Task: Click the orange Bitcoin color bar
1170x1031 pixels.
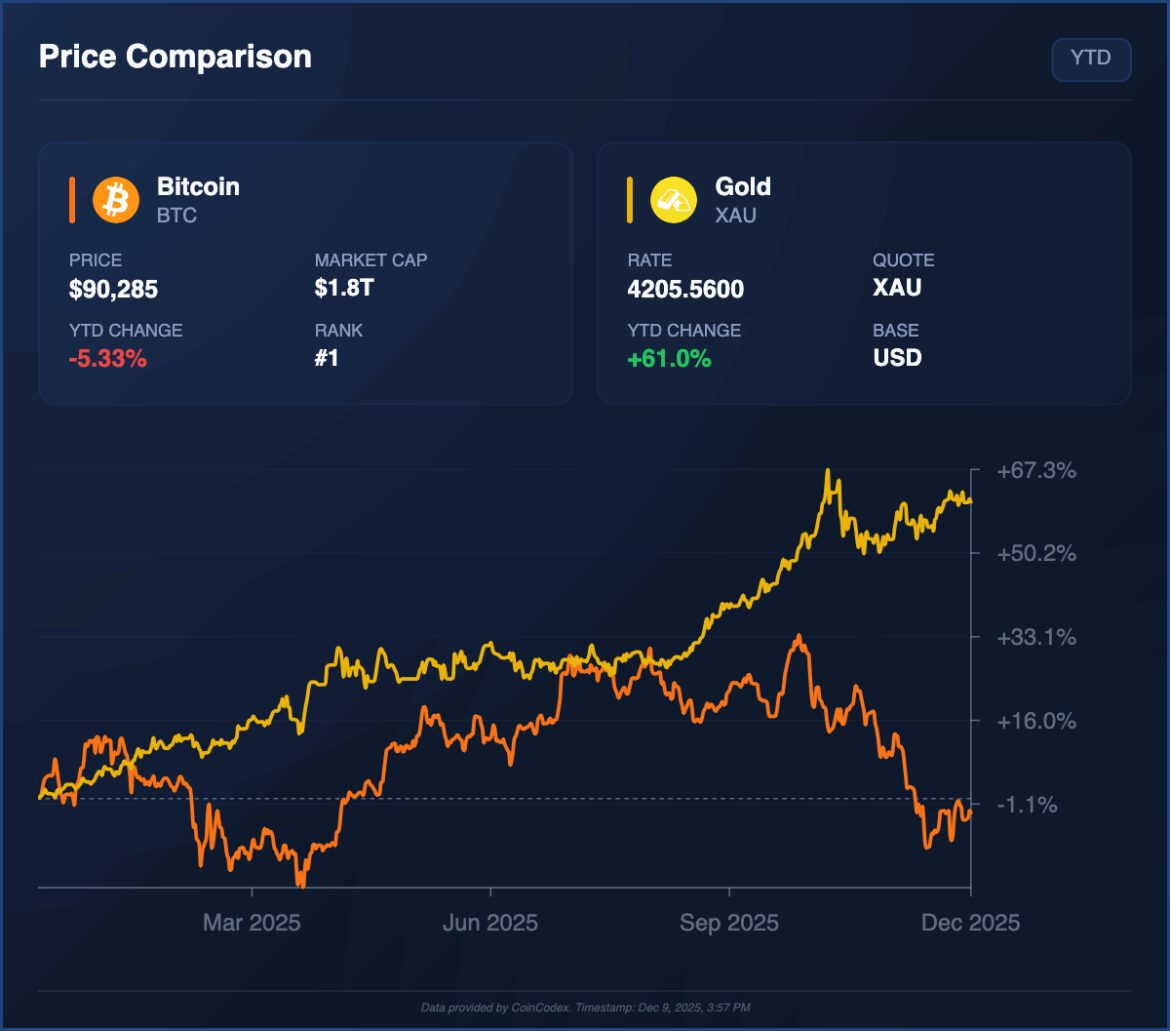Action: coord(73,199)
